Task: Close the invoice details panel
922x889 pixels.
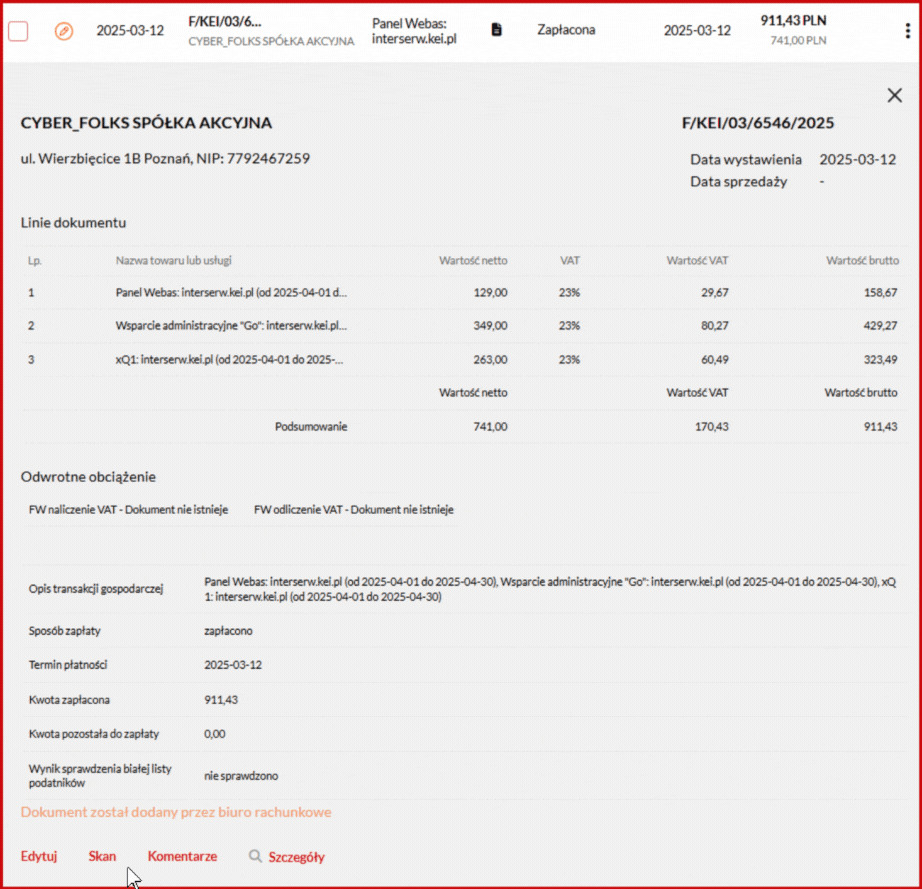Action: pyautogui.click(x=894, y=95)
